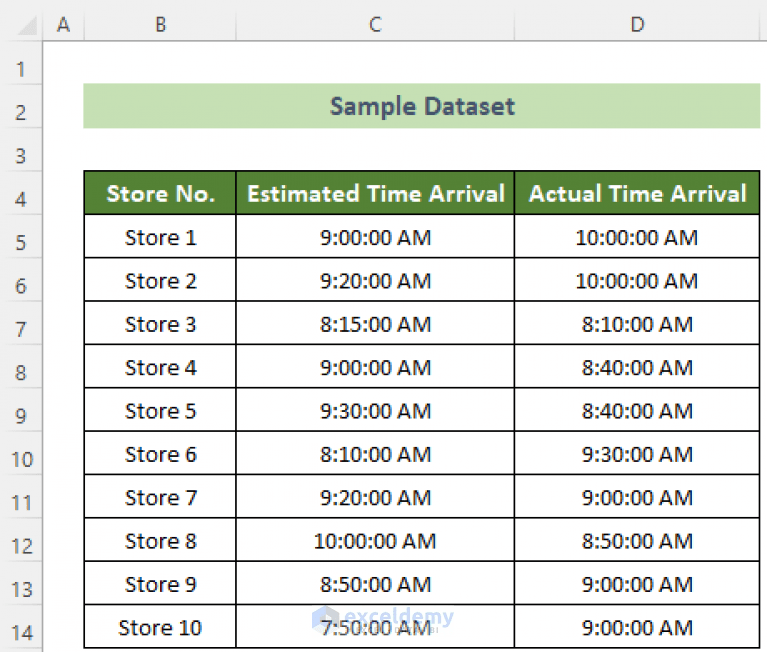Image resolution: width=767 pixels, height=652 pixels.
Task: Click the Store 2 cell
Action: coord(160,280)
